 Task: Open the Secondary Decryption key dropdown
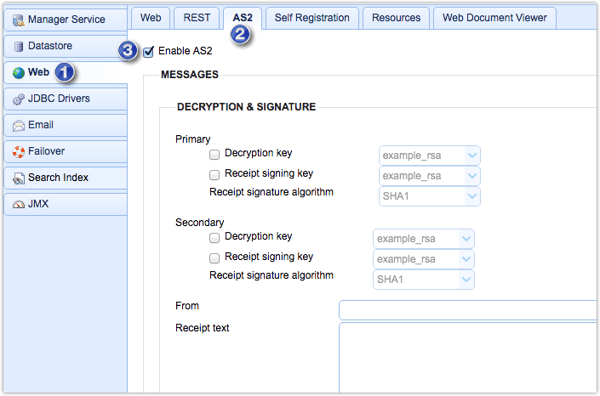424,239
